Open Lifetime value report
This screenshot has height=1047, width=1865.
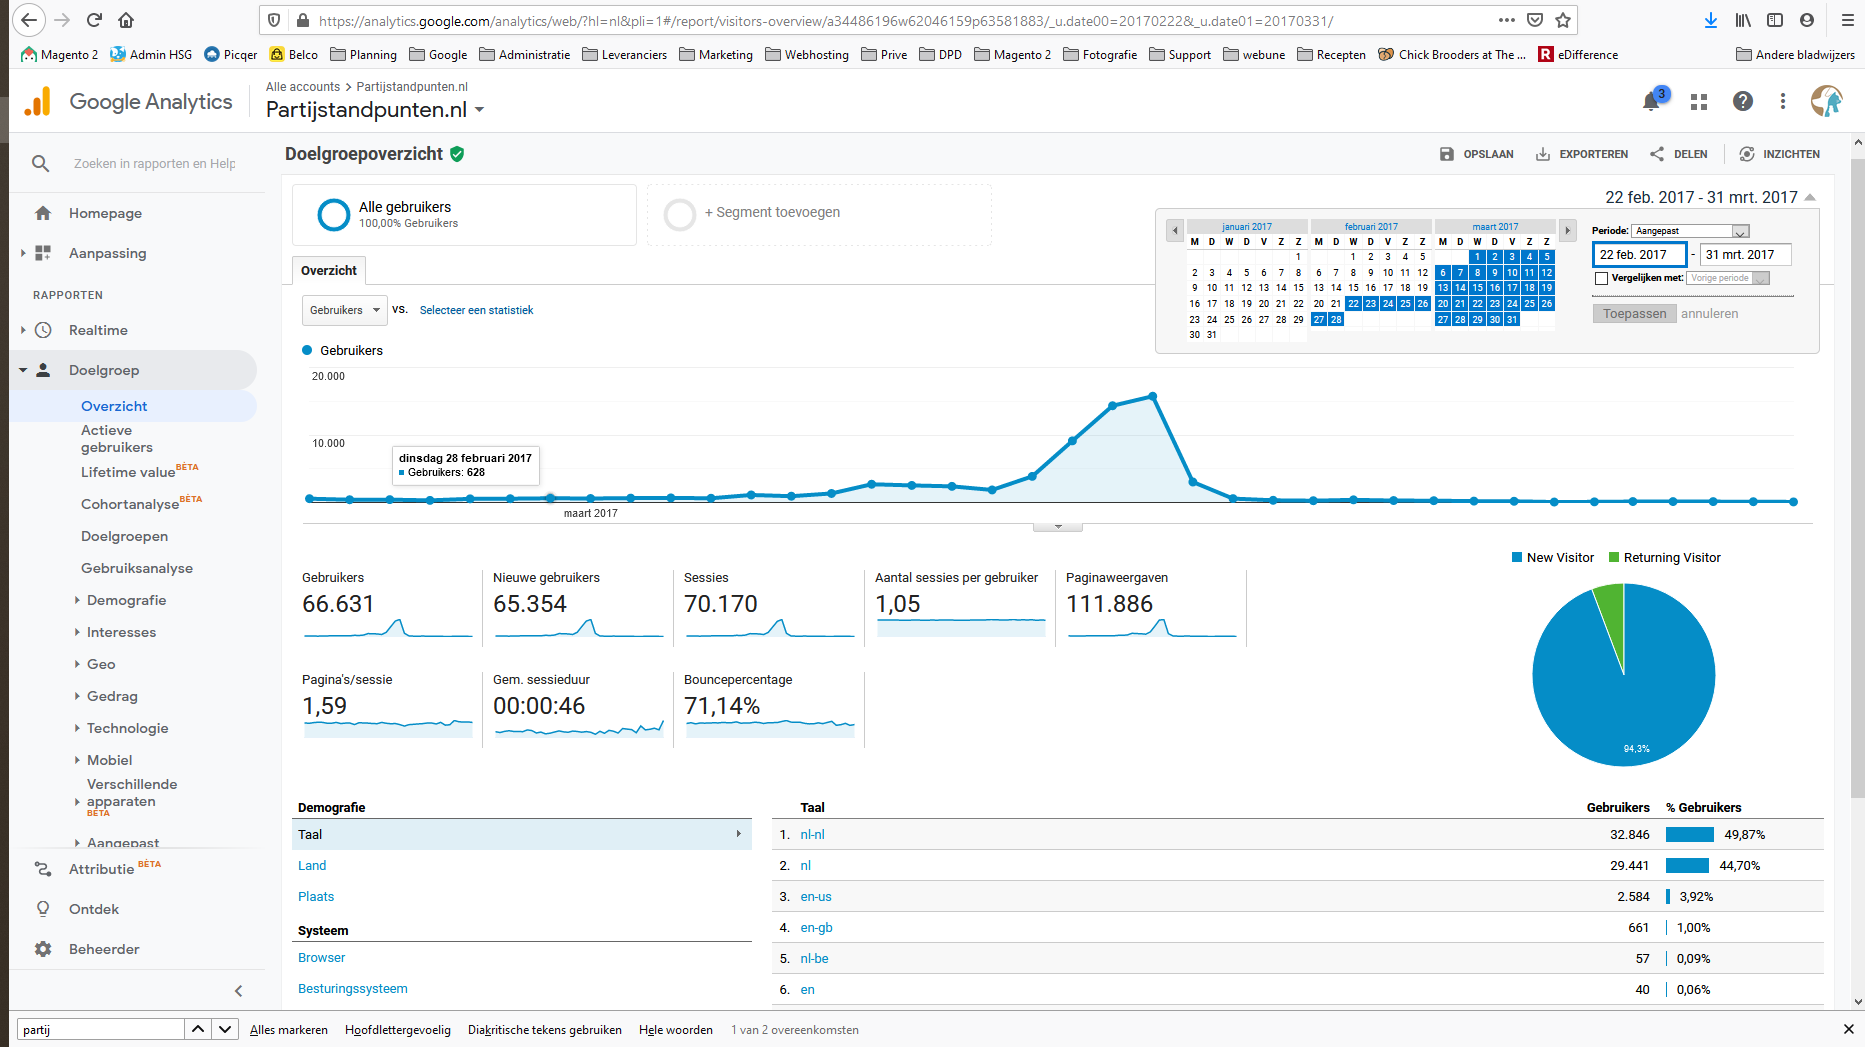tap(128, 472)
